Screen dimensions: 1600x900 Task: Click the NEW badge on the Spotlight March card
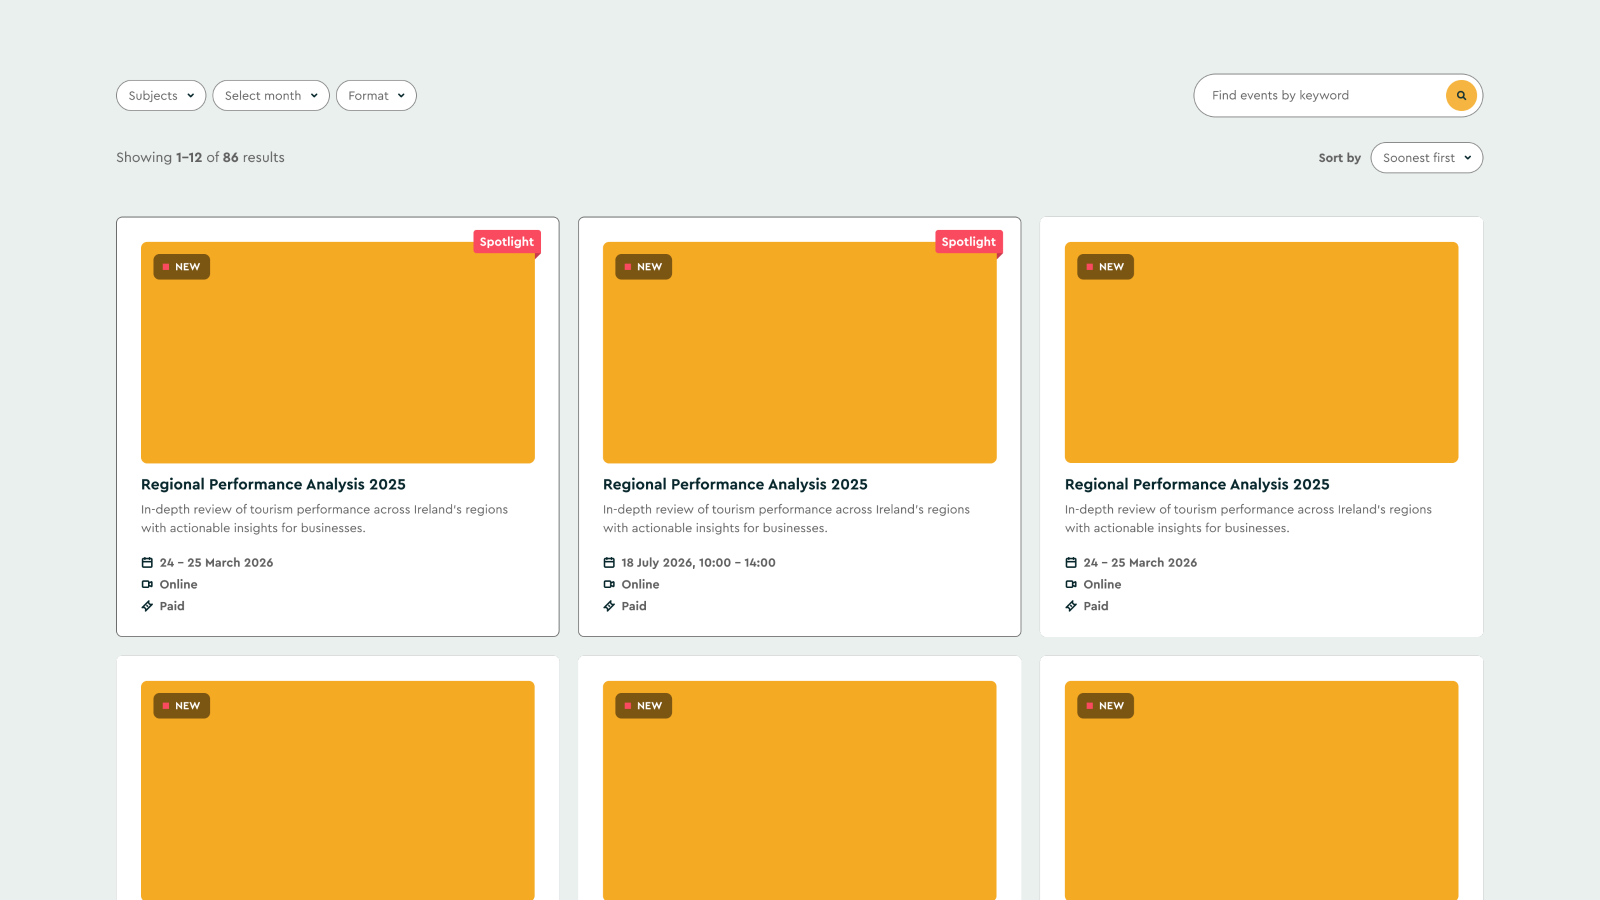[181, 267]
